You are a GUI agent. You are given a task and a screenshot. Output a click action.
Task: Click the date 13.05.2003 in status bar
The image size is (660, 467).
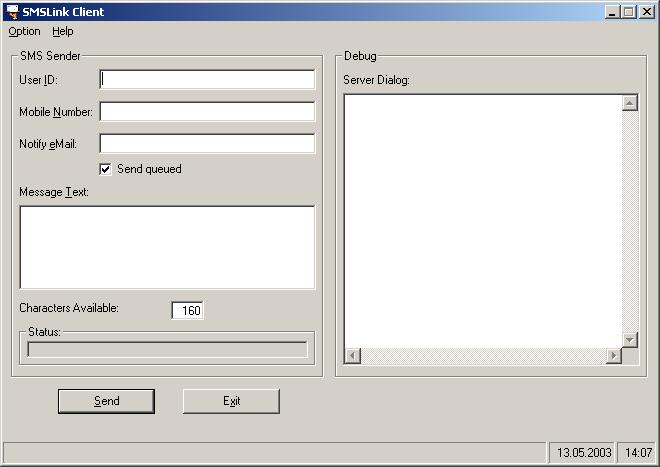click(x=584, y=453)
